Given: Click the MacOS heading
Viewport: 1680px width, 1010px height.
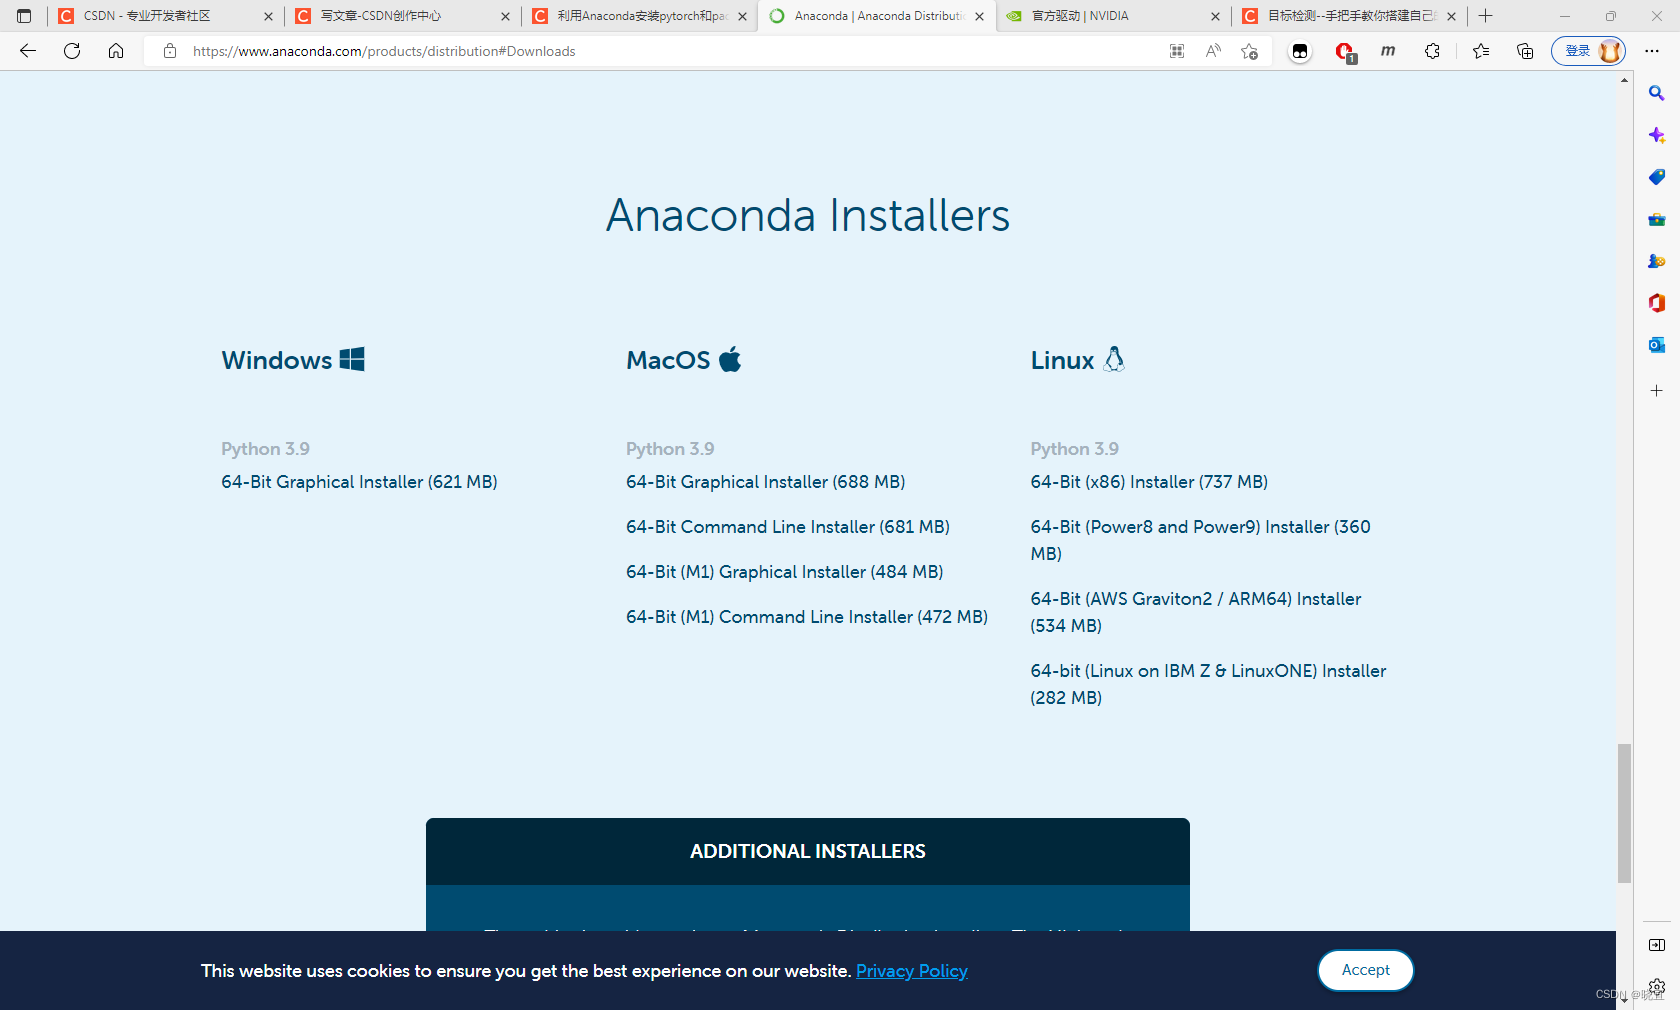Looking at the screenshot, I should point(684,360).
